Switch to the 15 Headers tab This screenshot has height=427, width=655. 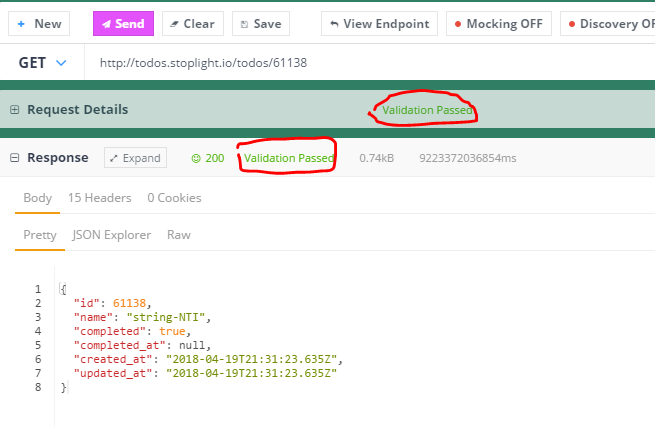(x=99, y=198)
